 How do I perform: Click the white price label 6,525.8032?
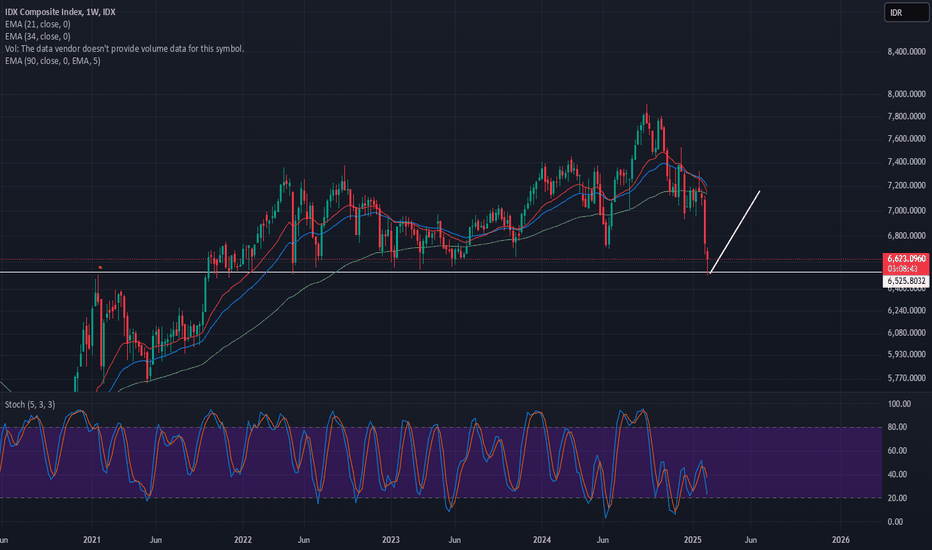(906, 281)
